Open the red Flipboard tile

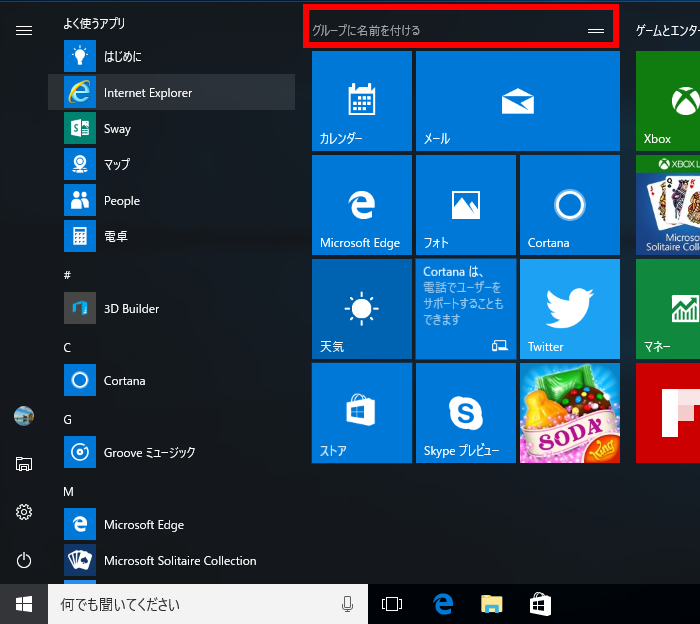pyautogui.click(x=668, y=413)
